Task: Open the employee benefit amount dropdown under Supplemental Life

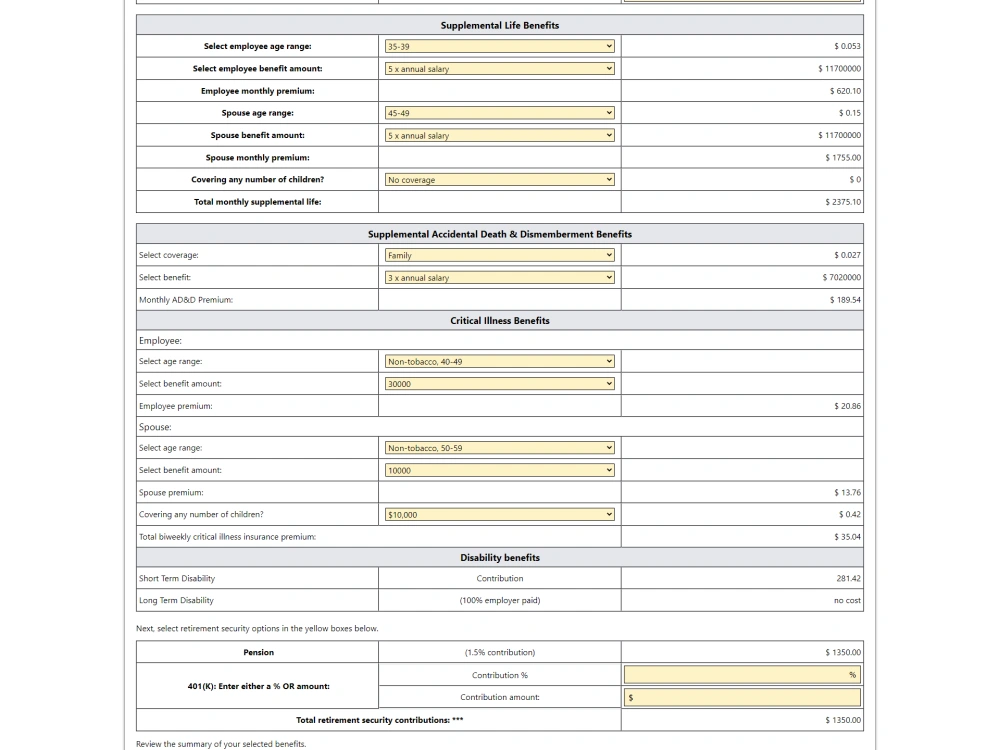Action: point(499,69)
